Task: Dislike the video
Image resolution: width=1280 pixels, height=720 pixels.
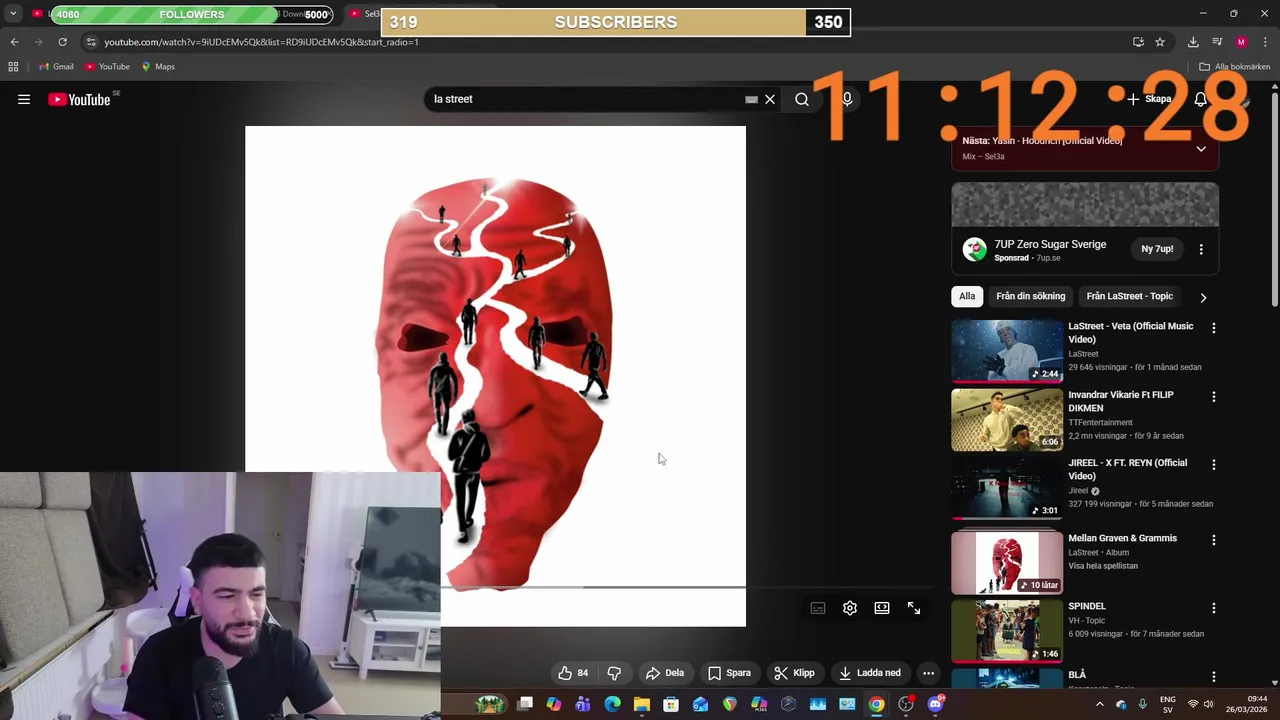Action: (614, 673)
